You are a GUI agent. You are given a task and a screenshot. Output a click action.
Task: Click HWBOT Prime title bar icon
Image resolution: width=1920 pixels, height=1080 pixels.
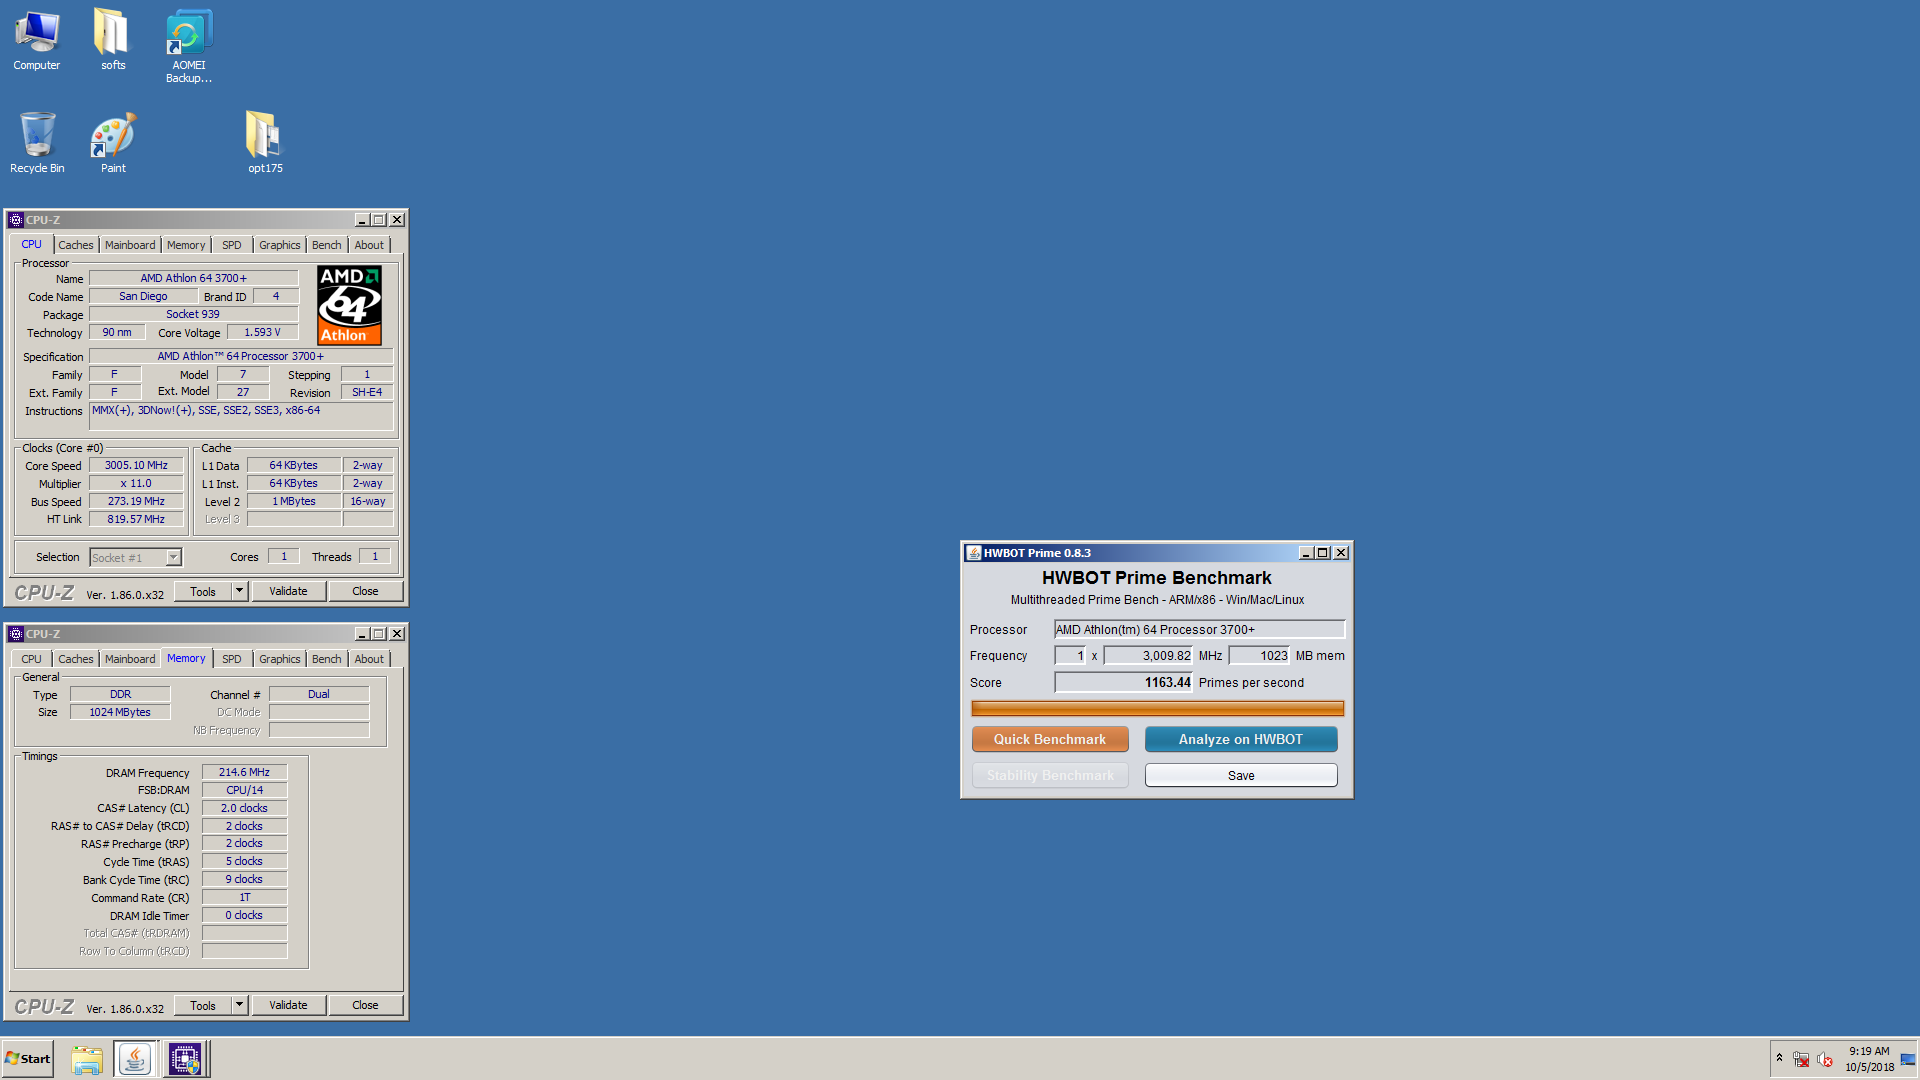[974, 553]
